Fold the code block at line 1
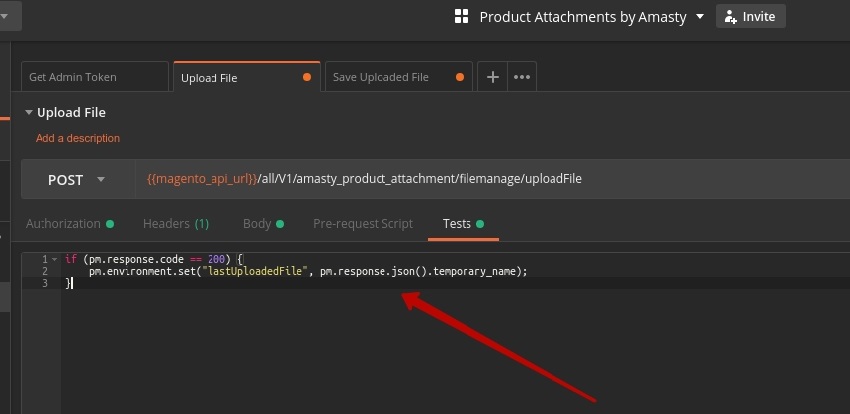 [54, 260]
